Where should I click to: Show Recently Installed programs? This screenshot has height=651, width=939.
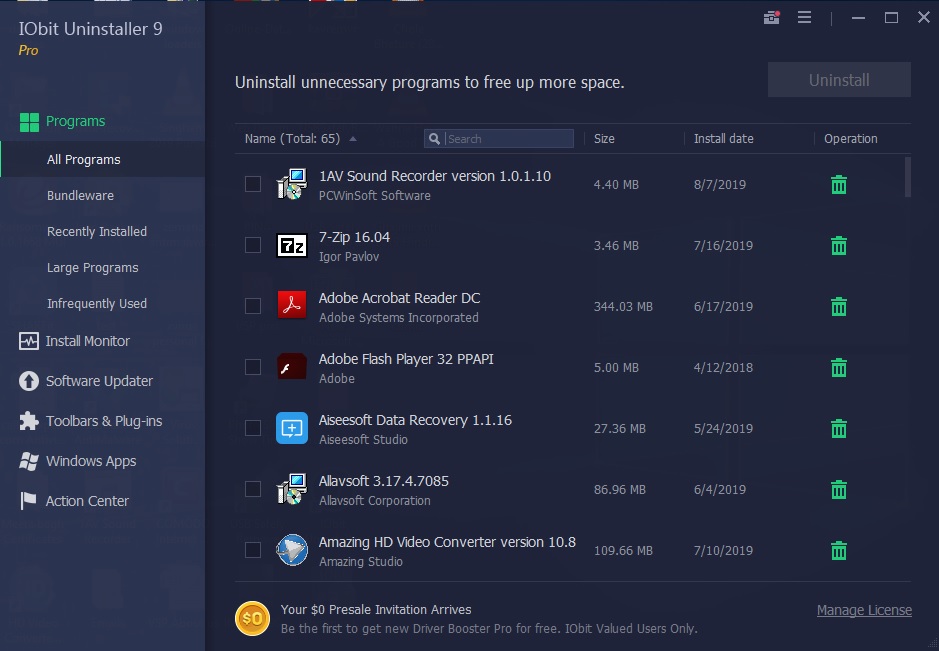(x=96, y=232)
